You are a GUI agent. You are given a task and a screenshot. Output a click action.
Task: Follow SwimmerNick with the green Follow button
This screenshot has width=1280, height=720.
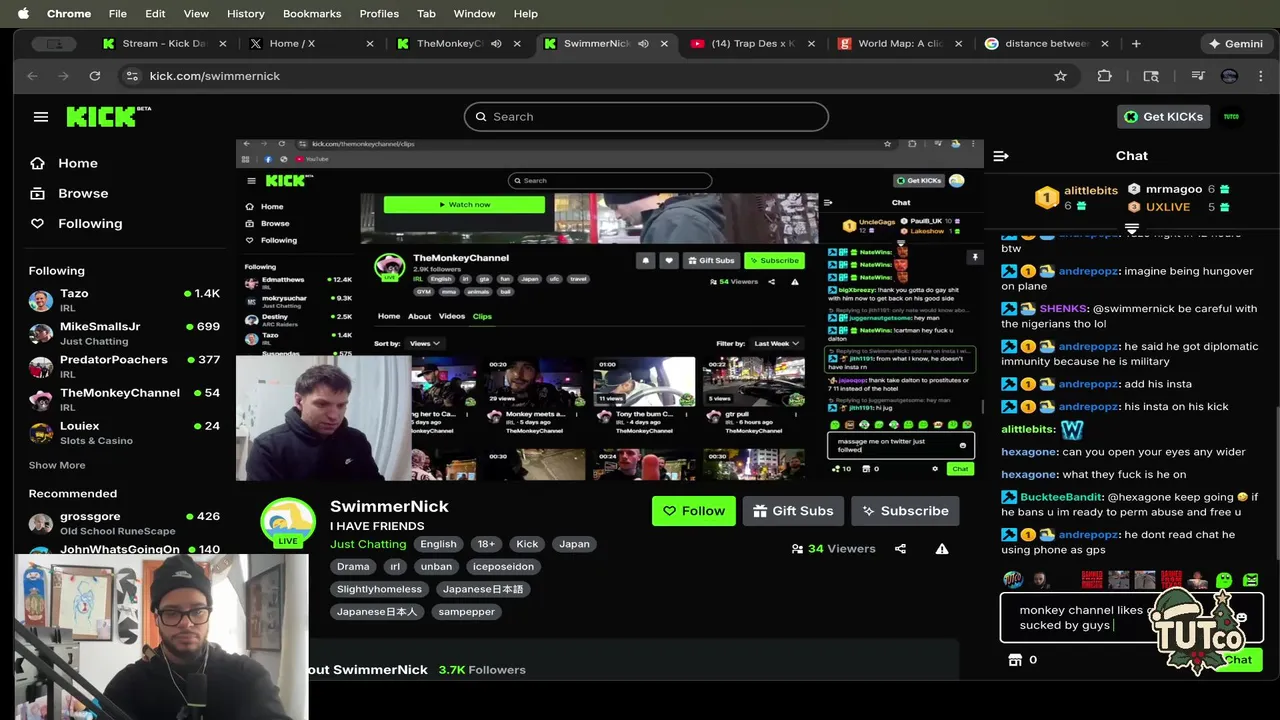click(693, 511)
